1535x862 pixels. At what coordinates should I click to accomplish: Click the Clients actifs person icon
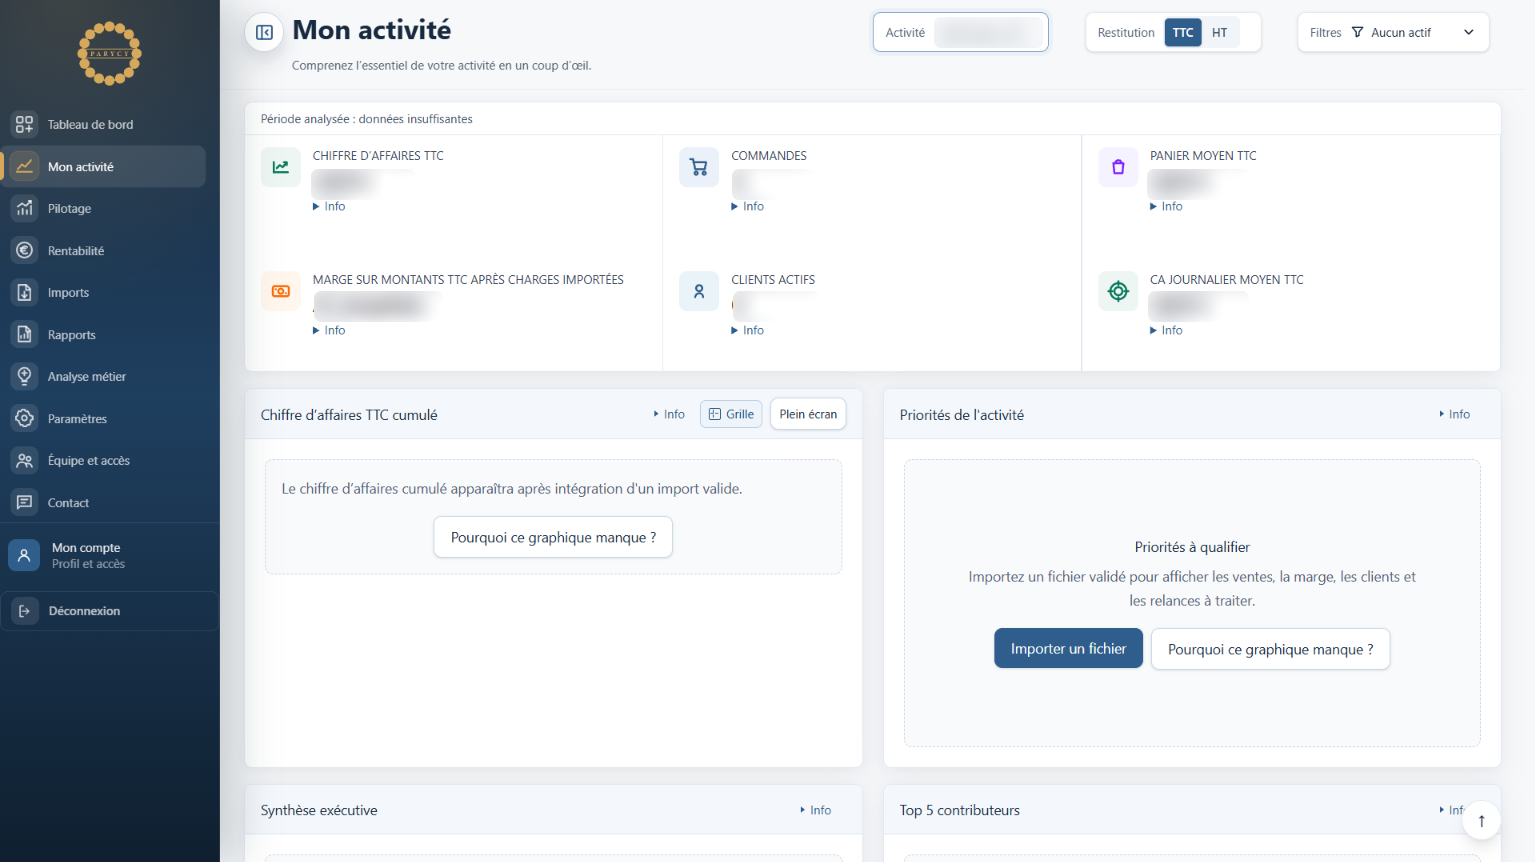click(699, 291)
